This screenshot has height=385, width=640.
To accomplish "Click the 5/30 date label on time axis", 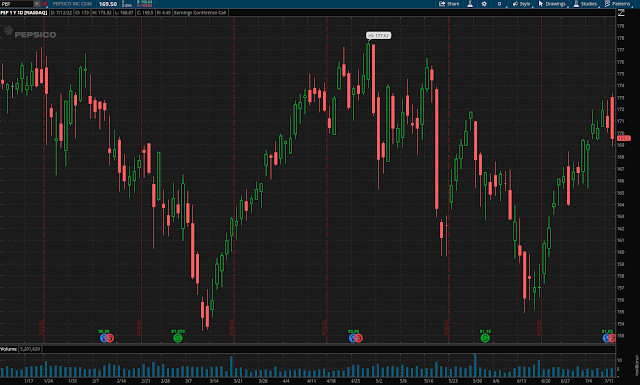I will pyautogui.click(x=477, y=381).
